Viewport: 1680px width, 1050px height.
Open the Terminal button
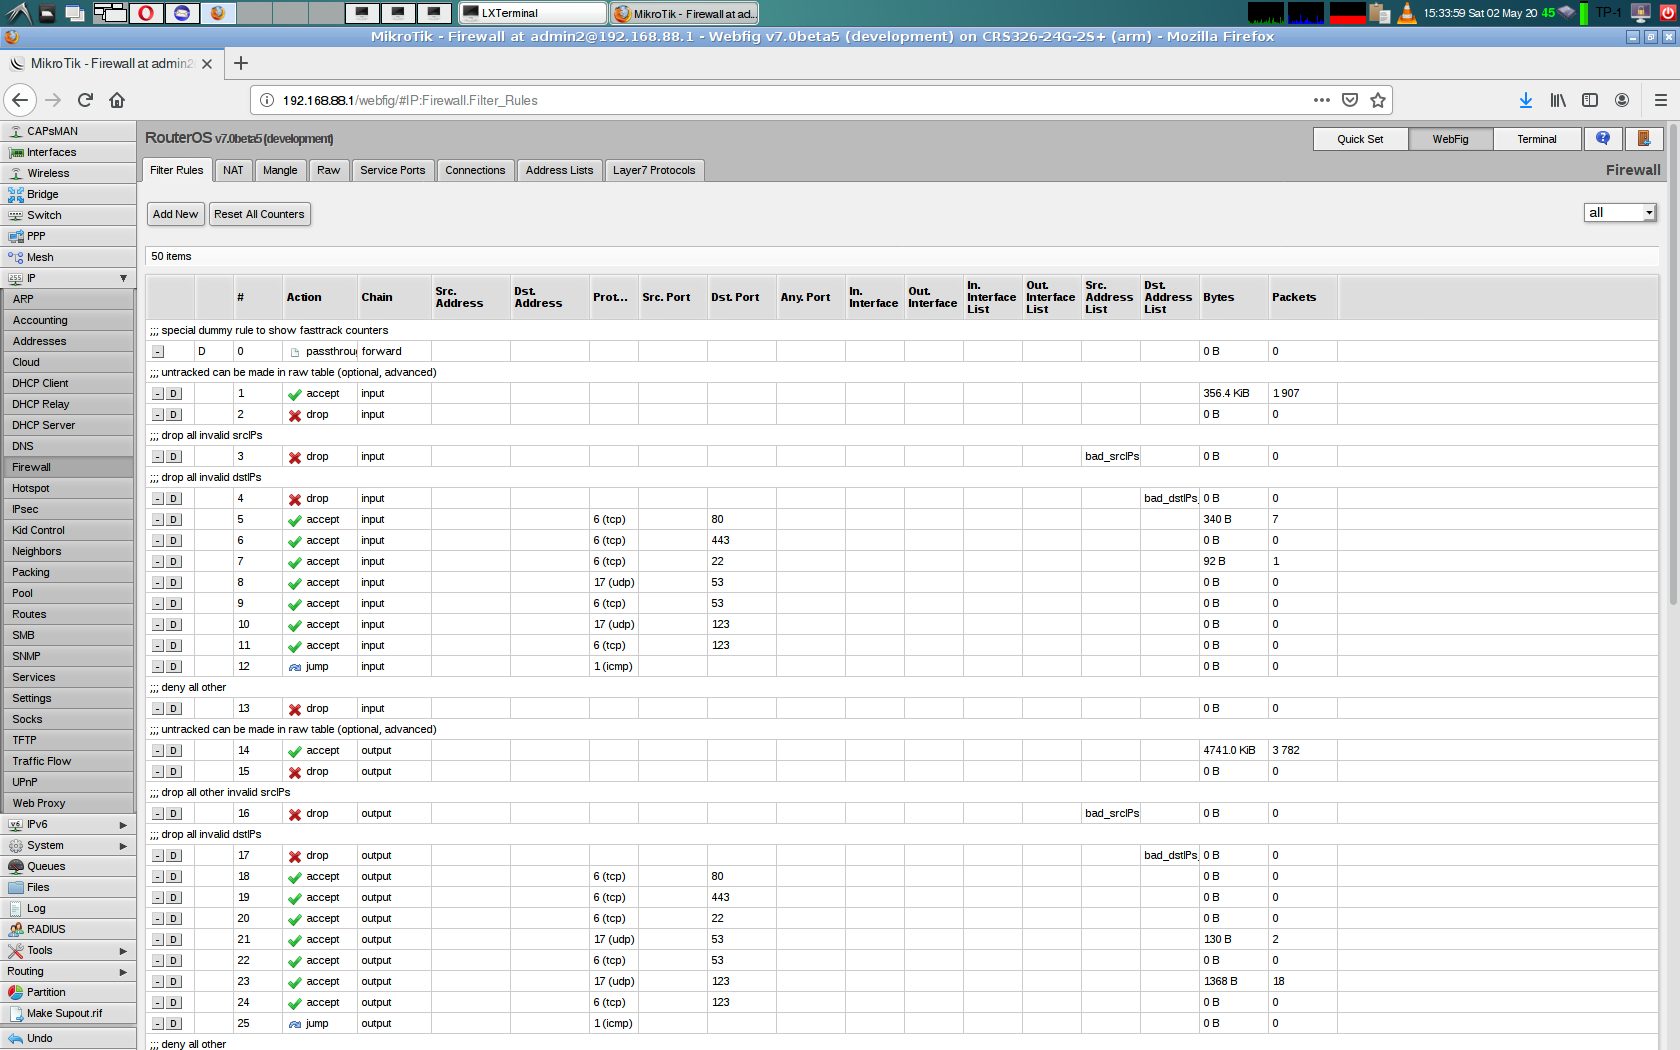pos(1537,139)
